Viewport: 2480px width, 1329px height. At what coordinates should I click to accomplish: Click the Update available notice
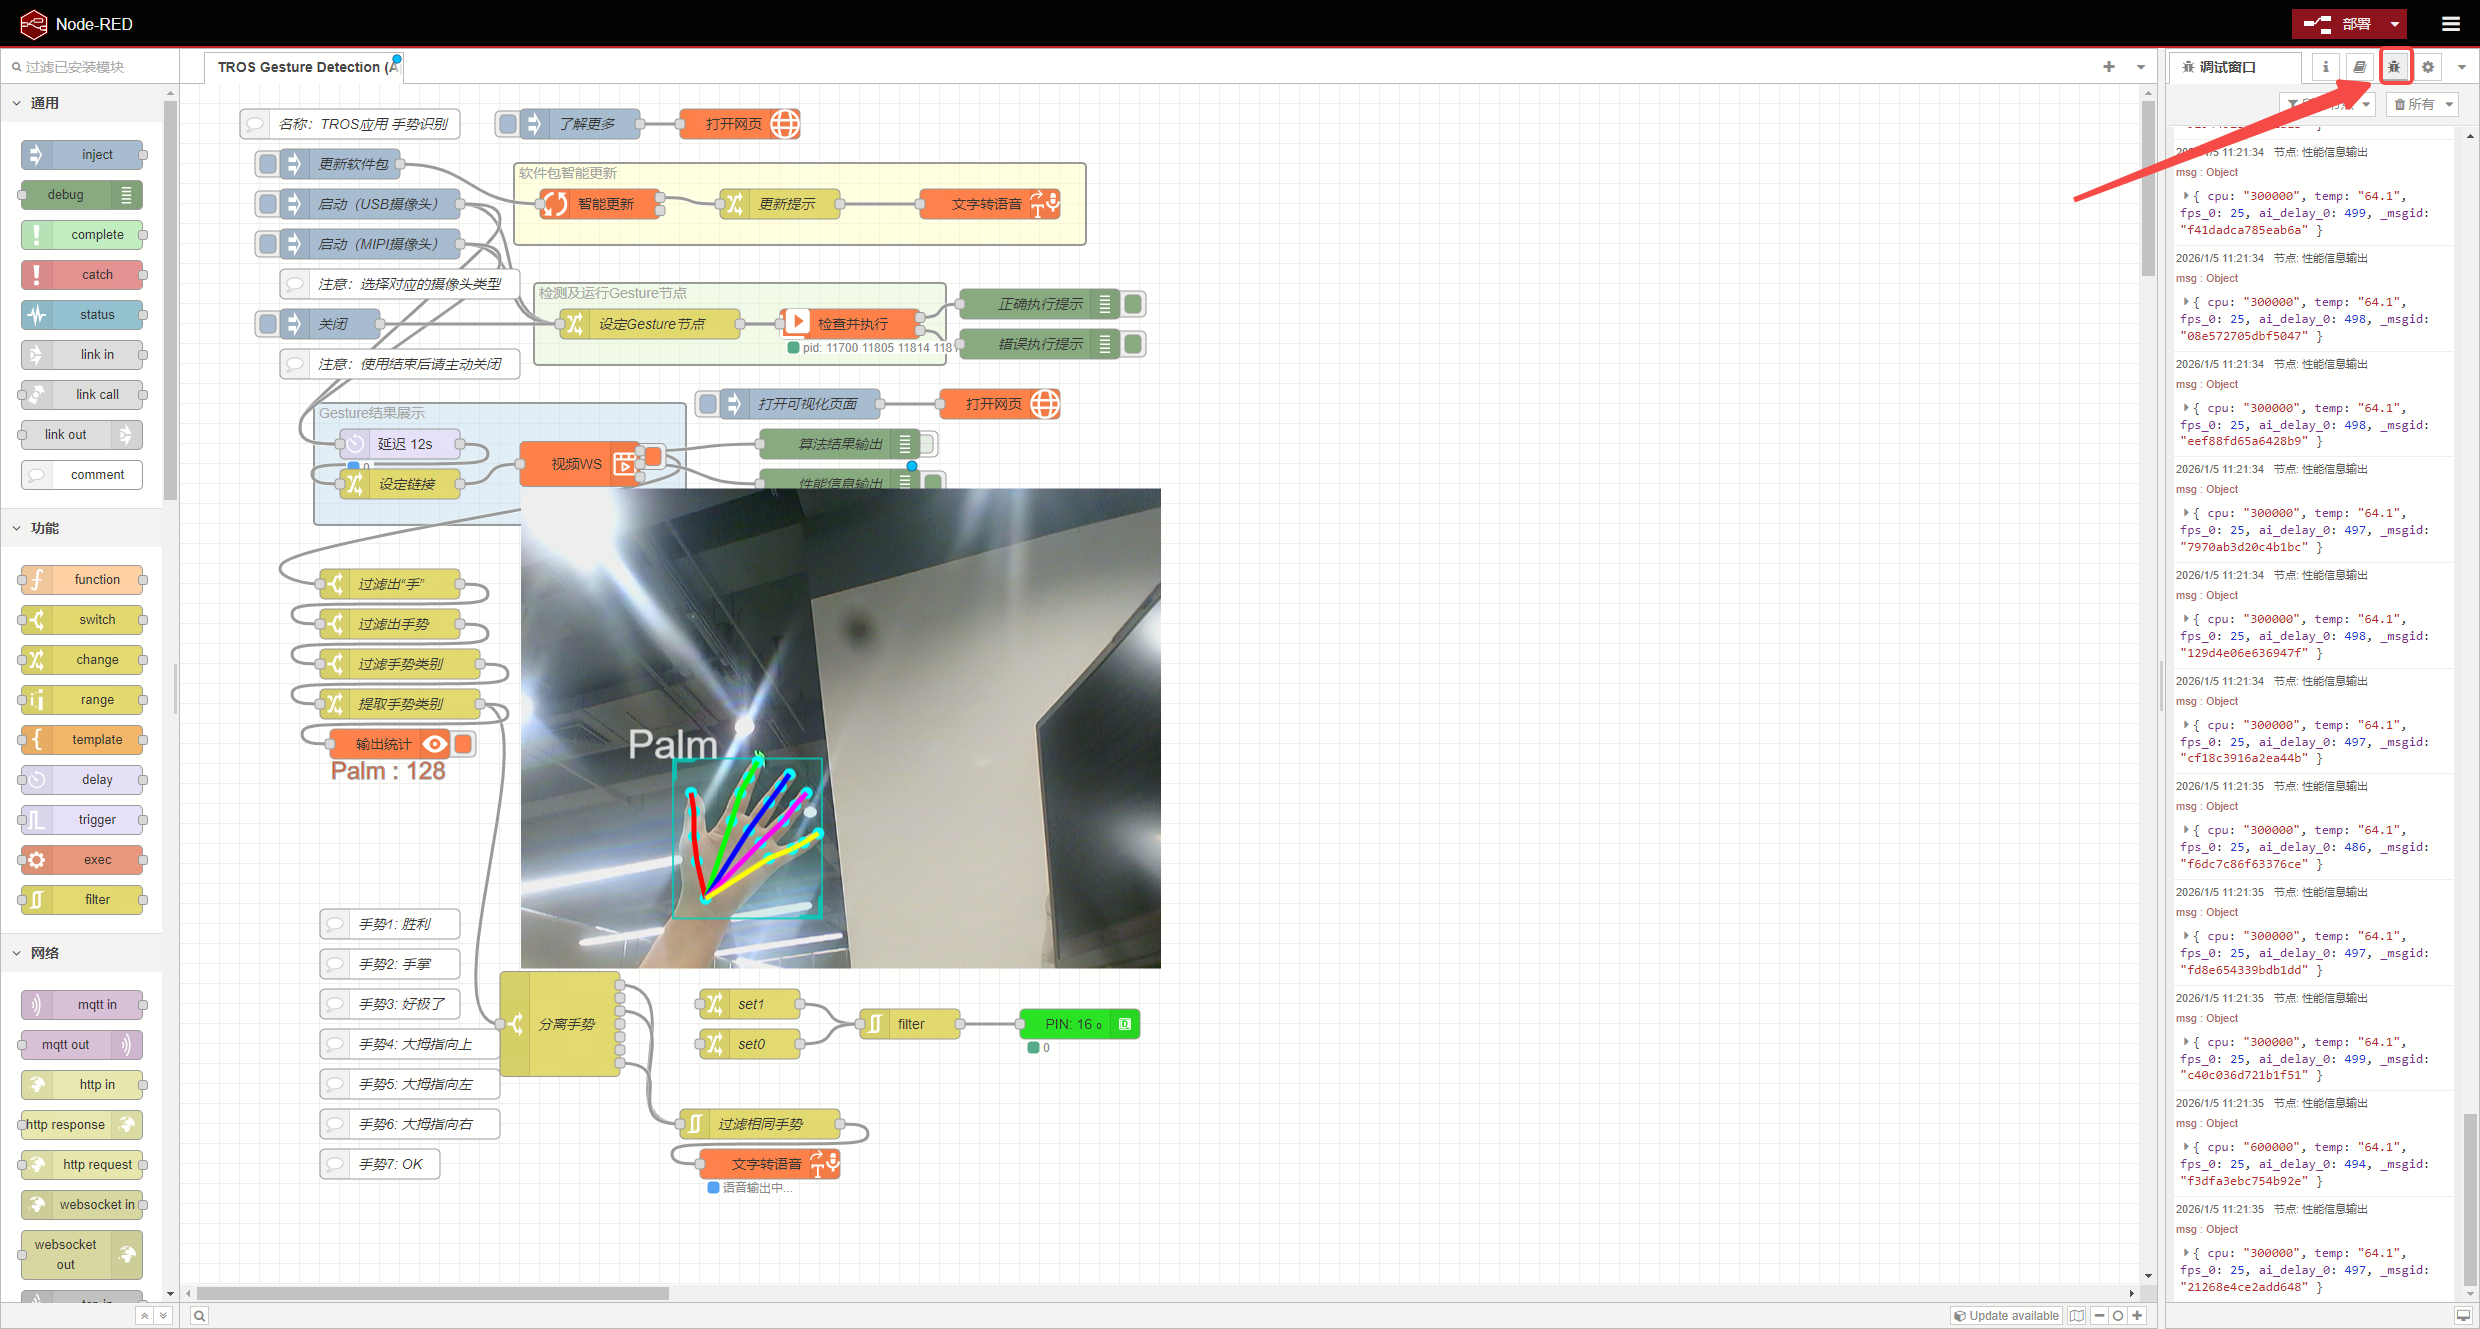coord(2006,1316)
